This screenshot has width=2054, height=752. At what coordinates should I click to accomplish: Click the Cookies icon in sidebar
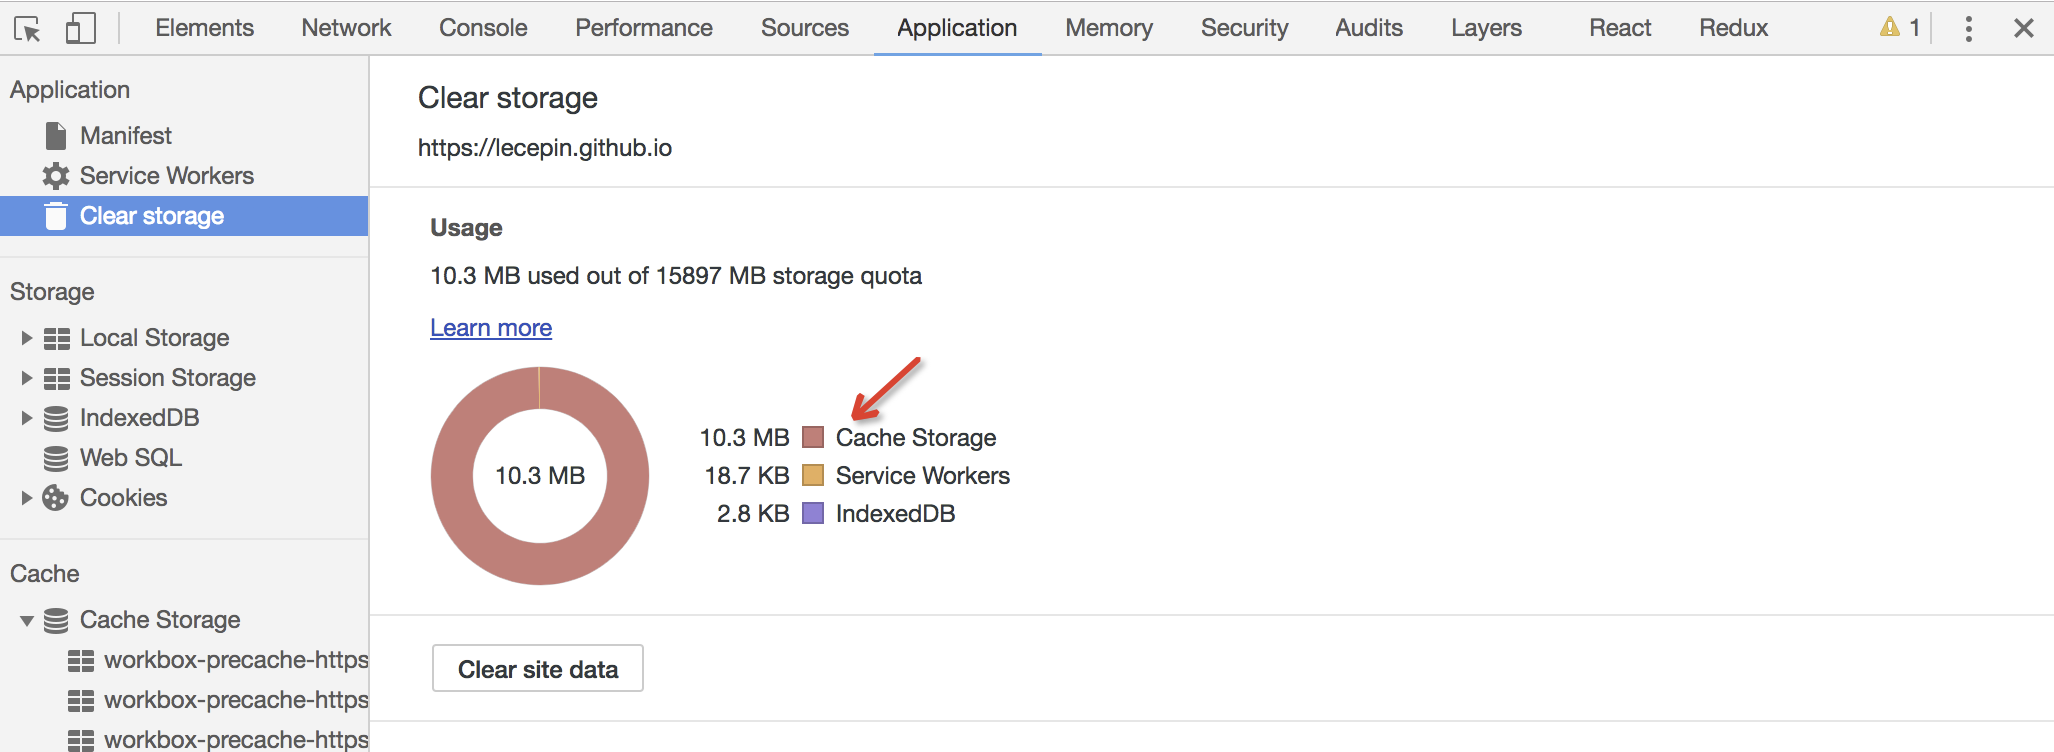(x=56, y=498)
